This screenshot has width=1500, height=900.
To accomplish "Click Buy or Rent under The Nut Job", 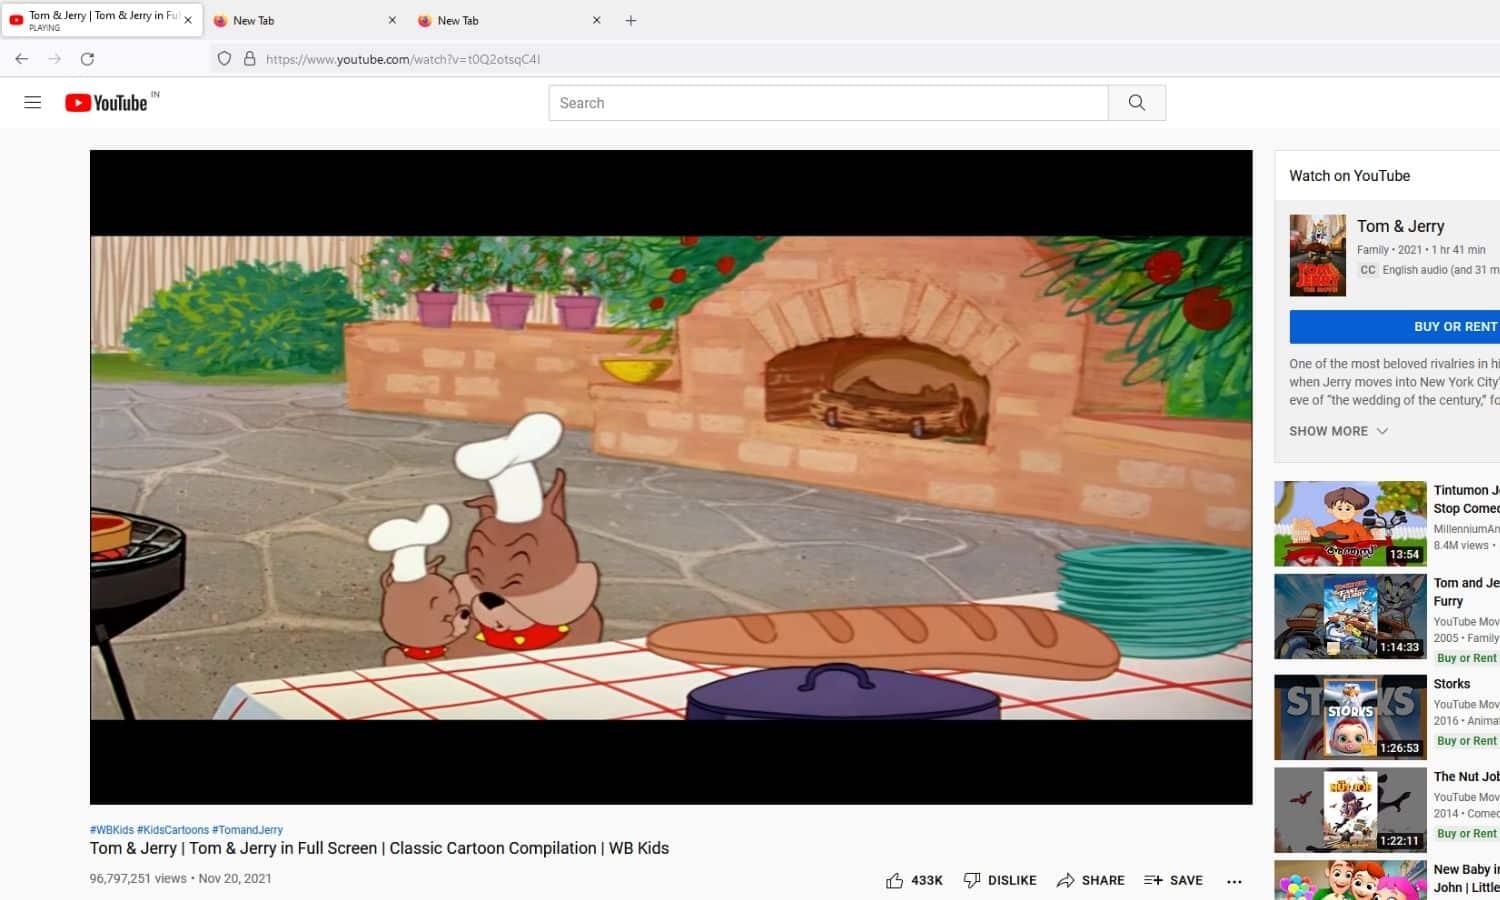I will coord(1467,833).
